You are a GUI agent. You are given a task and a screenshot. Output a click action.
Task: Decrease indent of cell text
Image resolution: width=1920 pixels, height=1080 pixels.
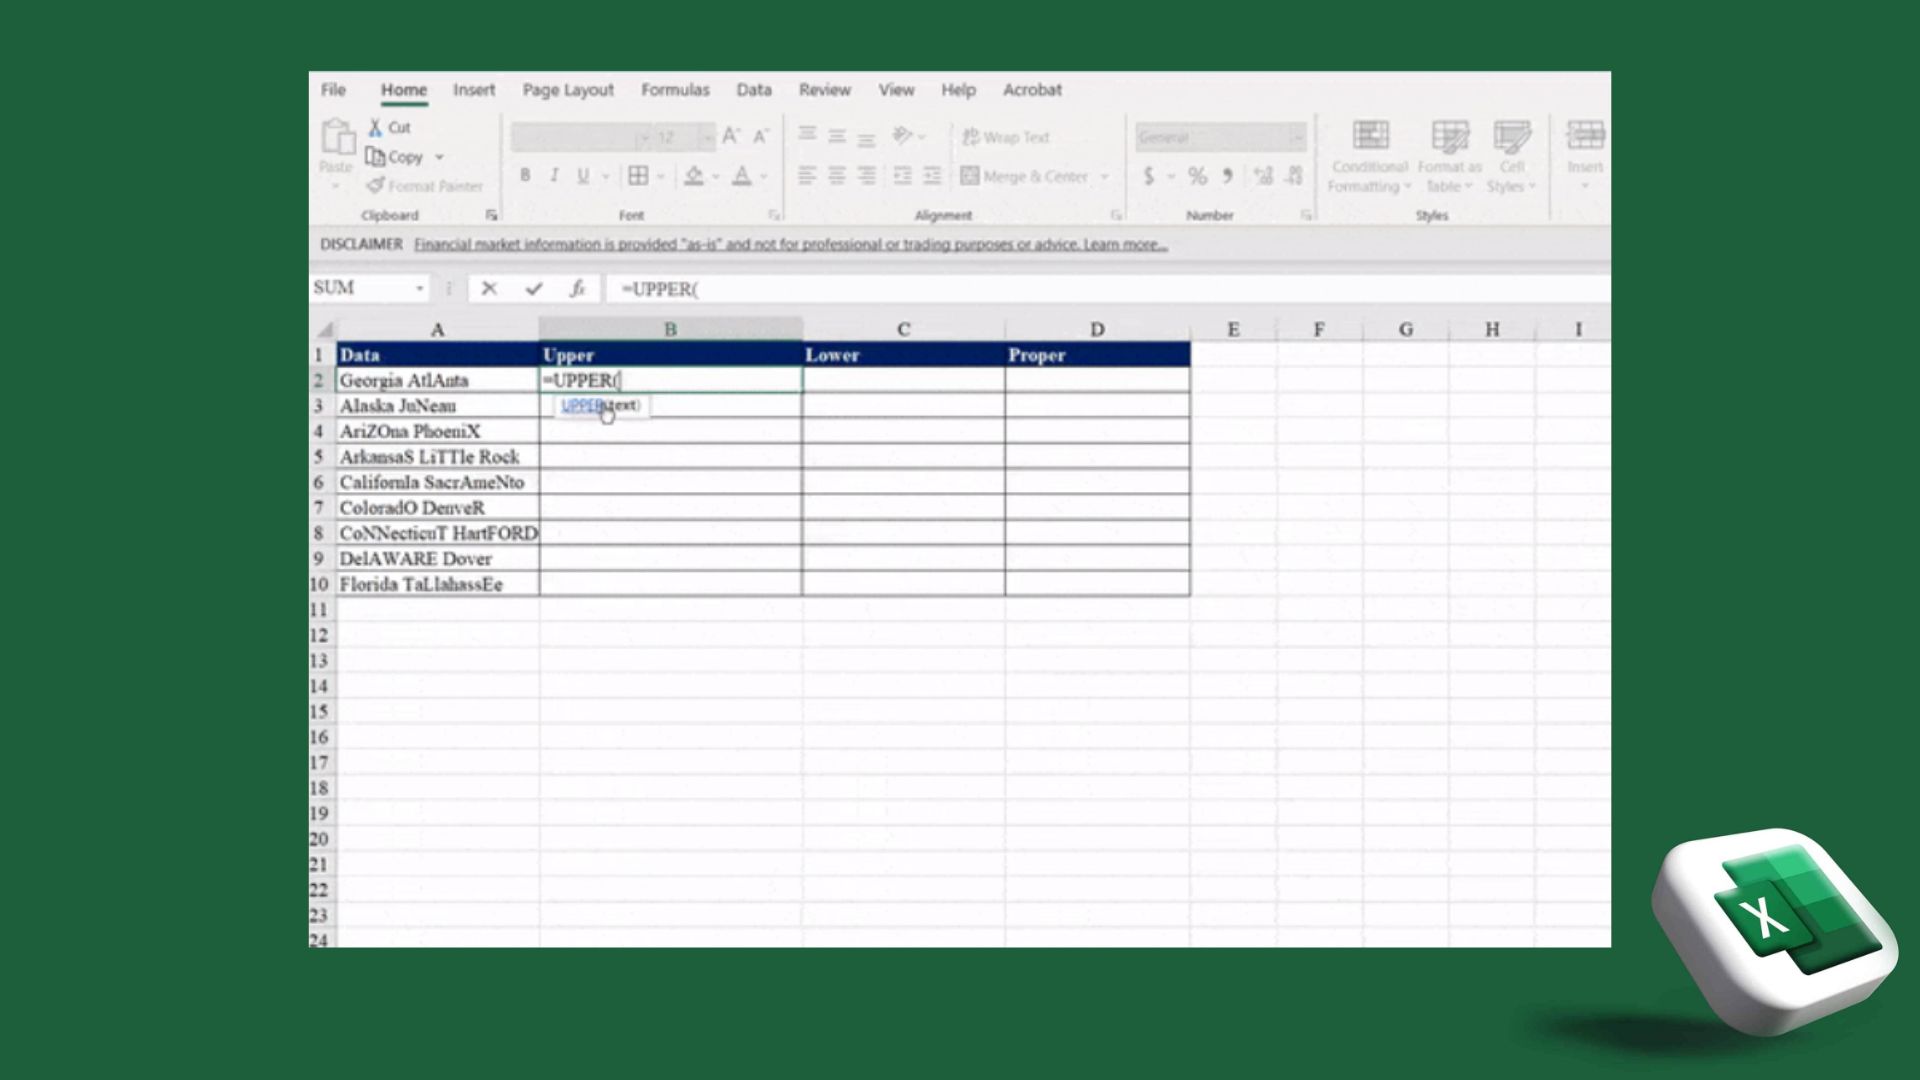coord(902,176)
